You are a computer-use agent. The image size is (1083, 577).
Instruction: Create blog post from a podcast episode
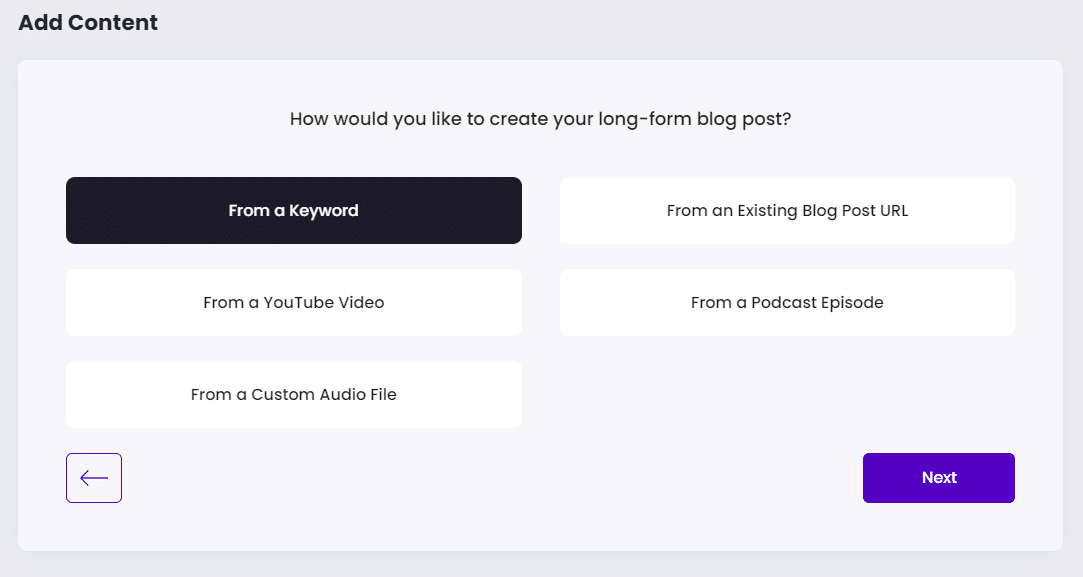coord(787,302)
